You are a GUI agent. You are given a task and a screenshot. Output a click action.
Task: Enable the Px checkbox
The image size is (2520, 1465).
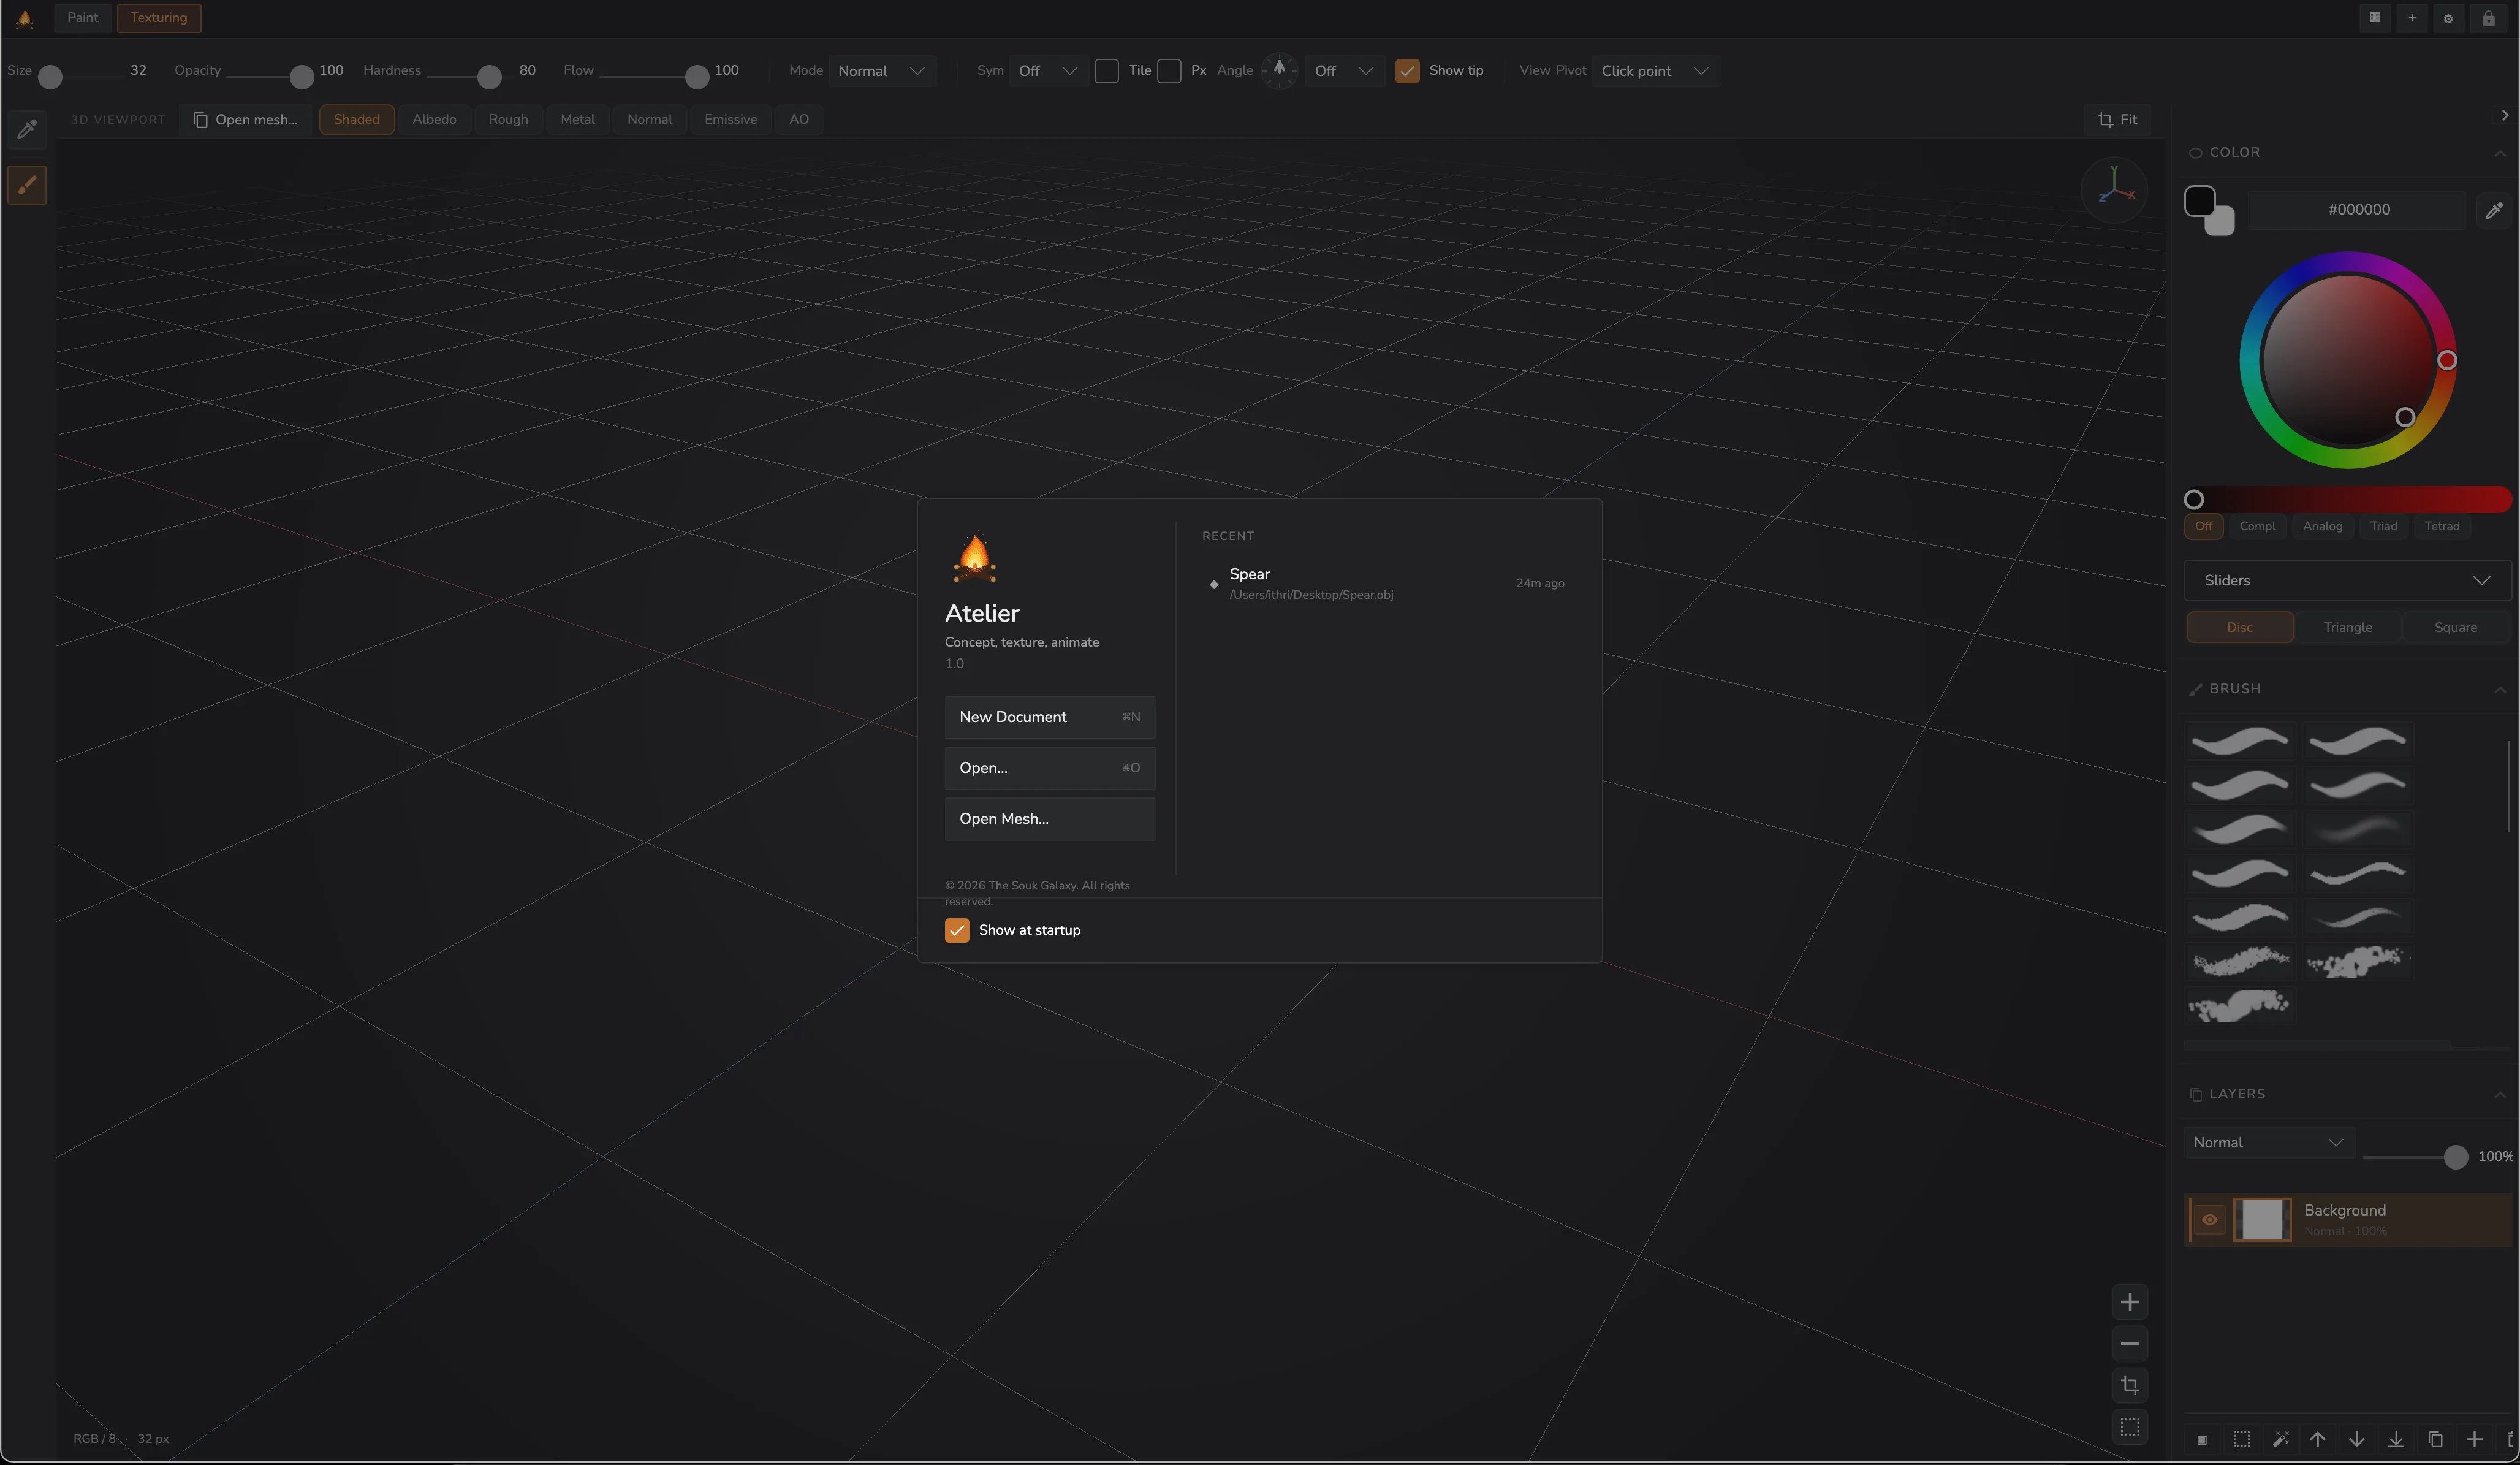coord(1169,71)
